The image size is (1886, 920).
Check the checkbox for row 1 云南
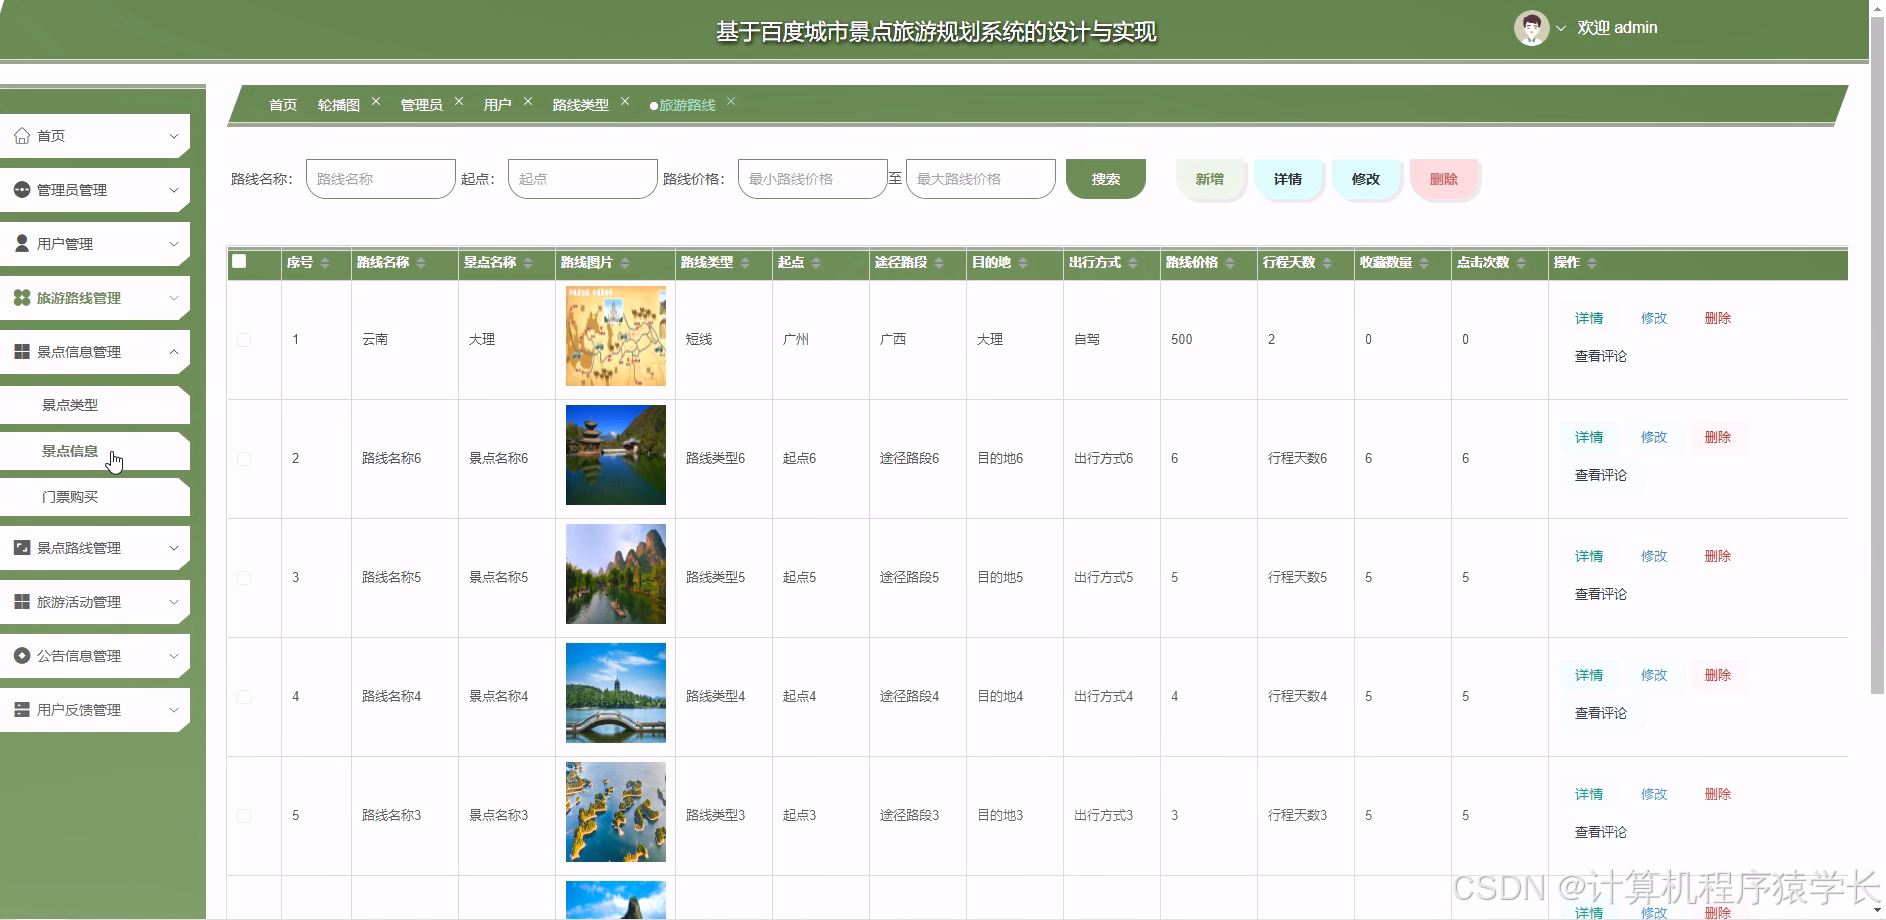pyautogui.click(x=243, y=339)
